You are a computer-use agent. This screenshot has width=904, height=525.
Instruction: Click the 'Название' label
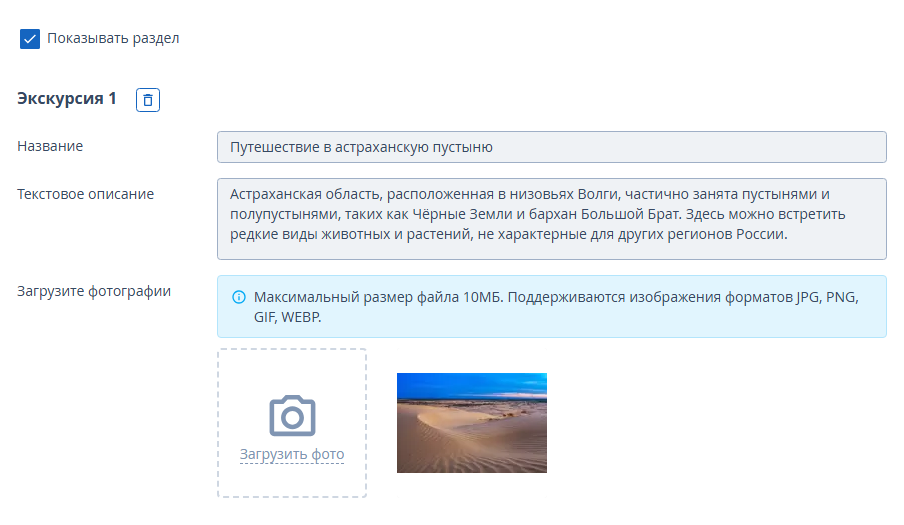coord(50,146)
